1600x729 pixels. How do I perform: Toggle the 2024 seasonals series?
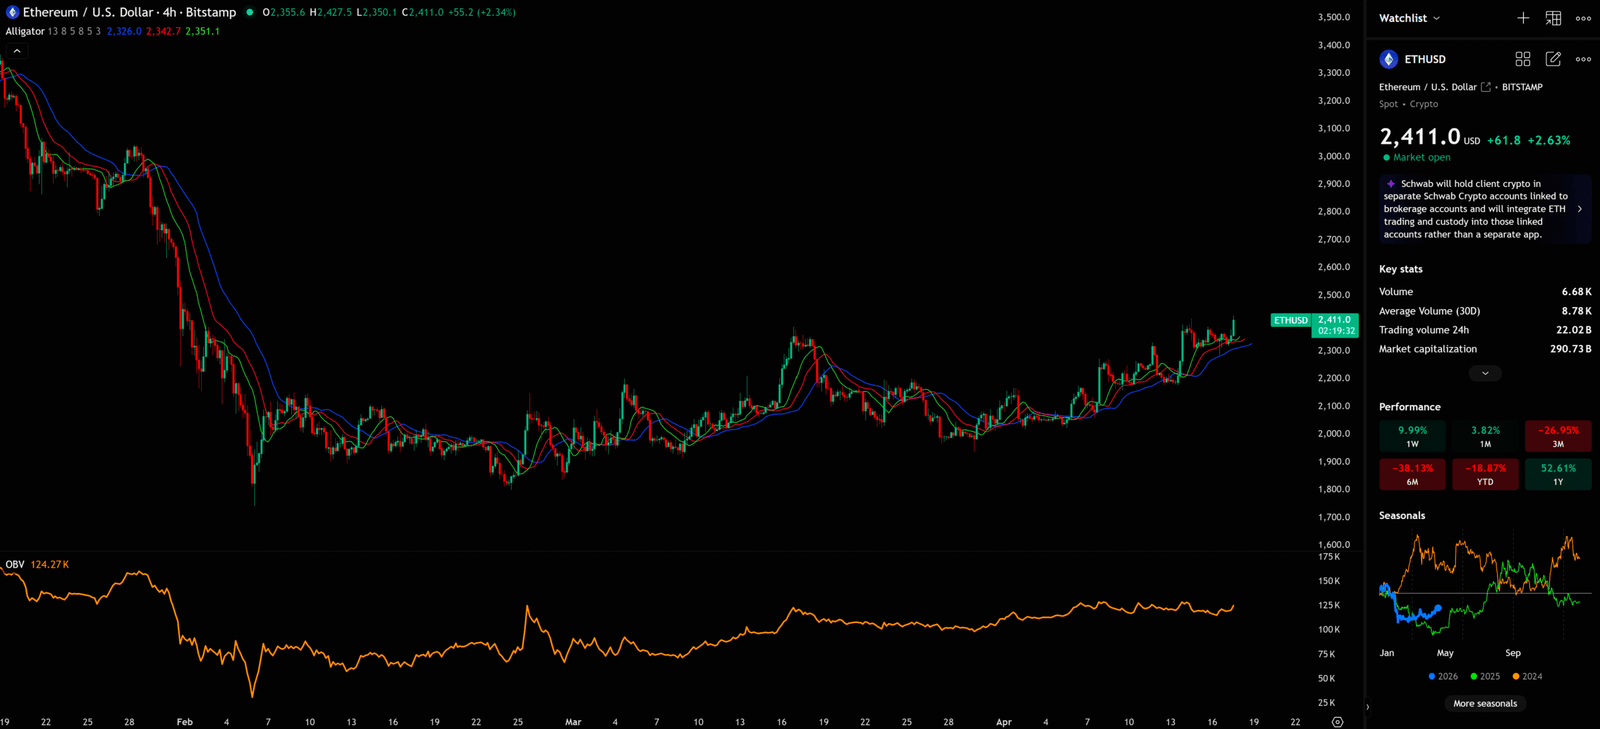click(x=1527, y=677)
